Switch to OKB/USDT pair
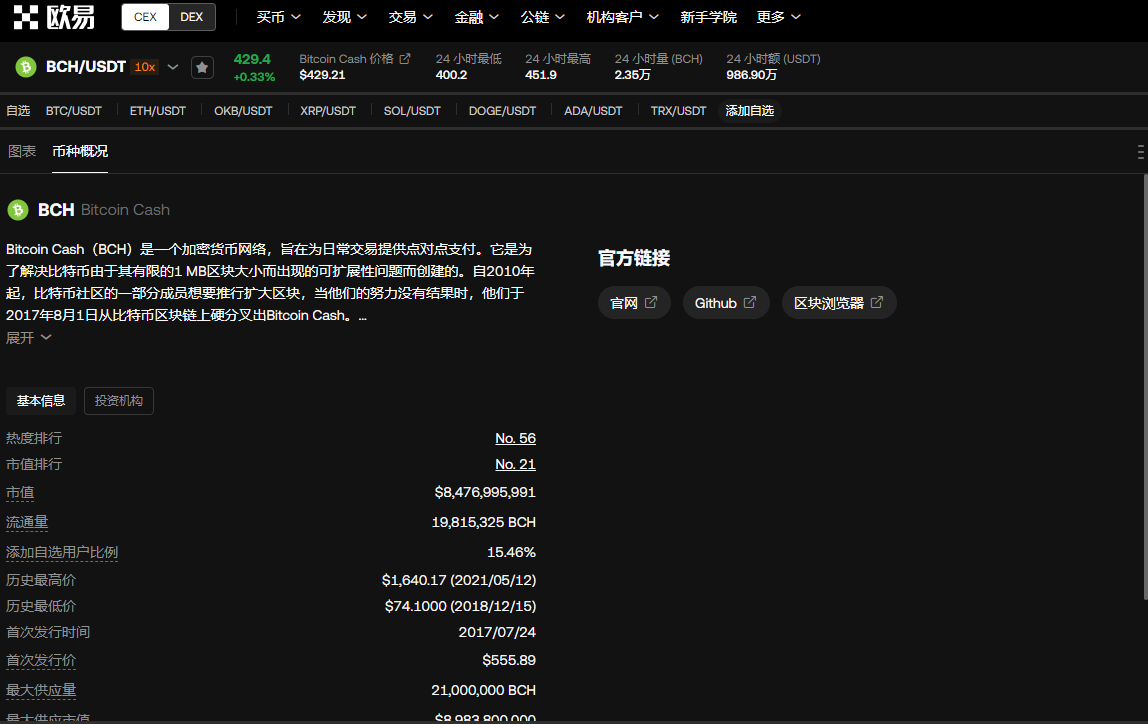Image resolution: width=1148 pixels, height=724 pixels. (243, 111)
